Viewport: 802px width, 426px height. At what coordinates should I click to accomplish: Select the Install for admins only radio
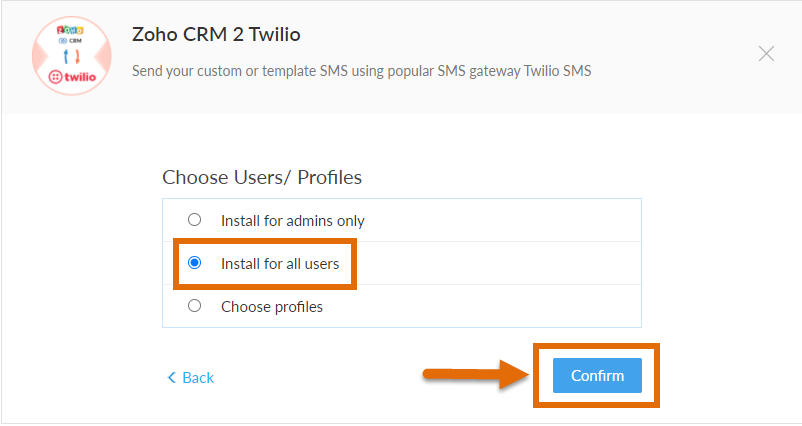point(195,220)
